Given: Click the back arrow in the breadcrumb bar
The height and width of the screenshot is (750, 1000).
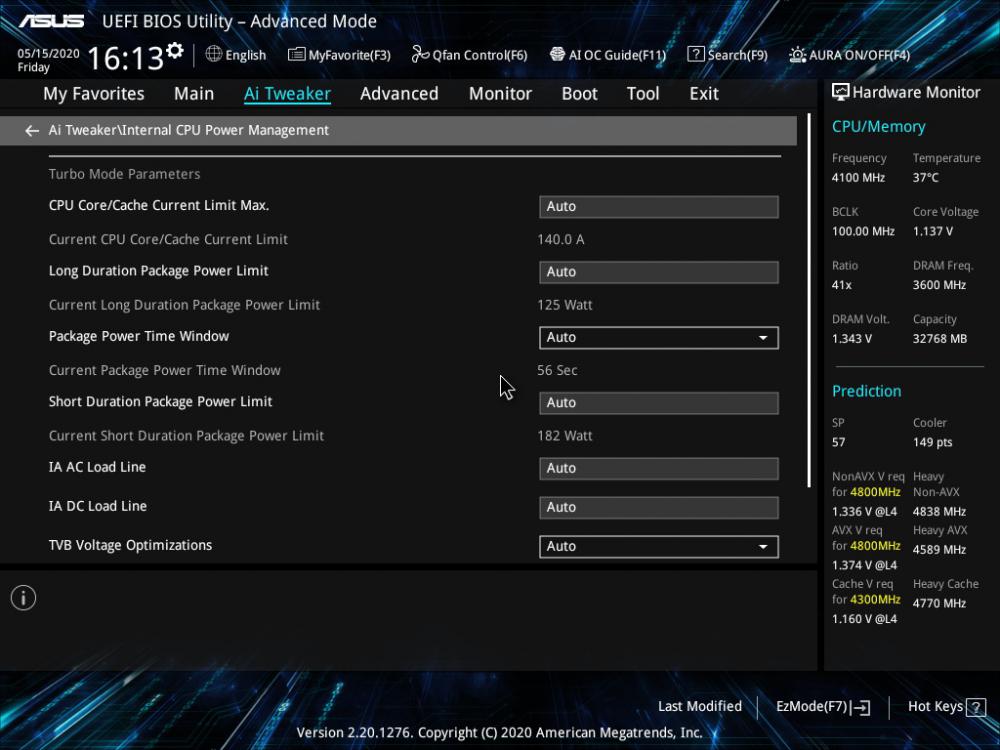Looking at the screenshot, I should [x=31, y=131].
